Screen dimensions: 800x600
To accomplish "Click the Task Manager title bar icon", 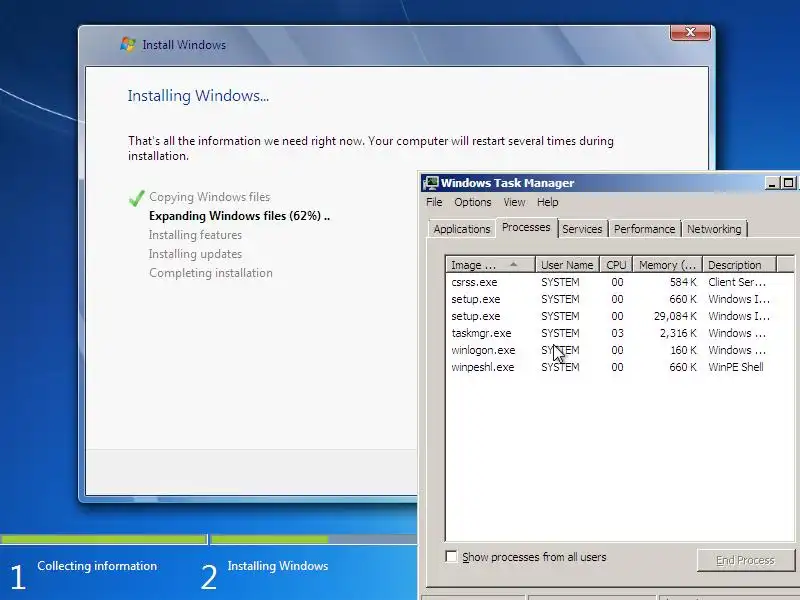I will pyautogui.click(x=431, y=183).
